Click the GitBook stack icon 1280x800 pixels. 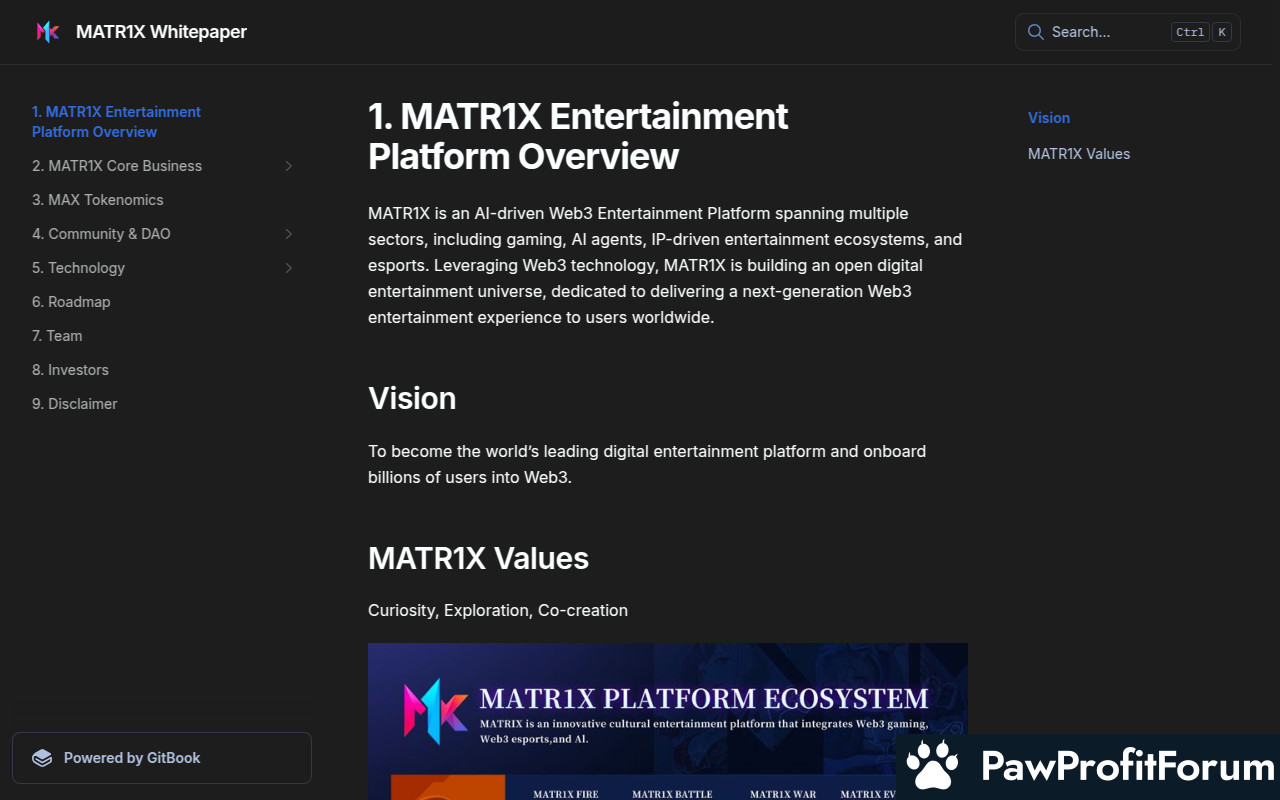coord(42,758)
